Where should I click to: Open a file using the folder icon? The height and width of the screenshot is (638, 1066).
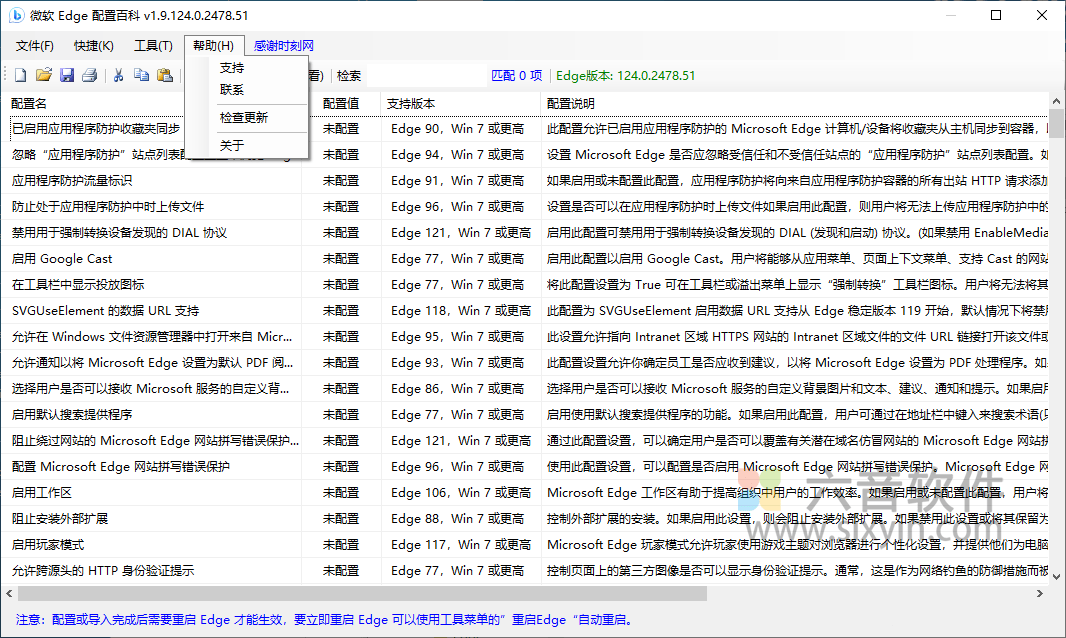[44, 74]
